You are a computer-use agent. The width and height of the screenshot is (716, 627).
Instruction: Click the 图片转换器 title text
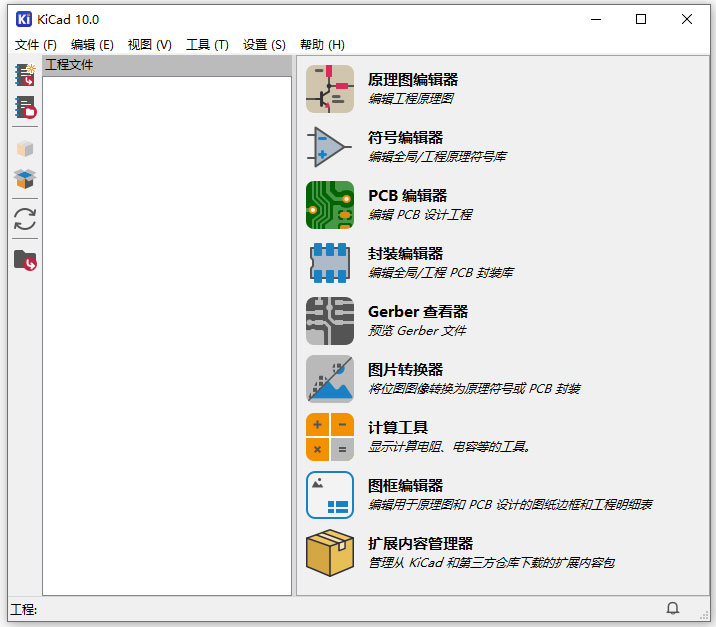point(405,369)
